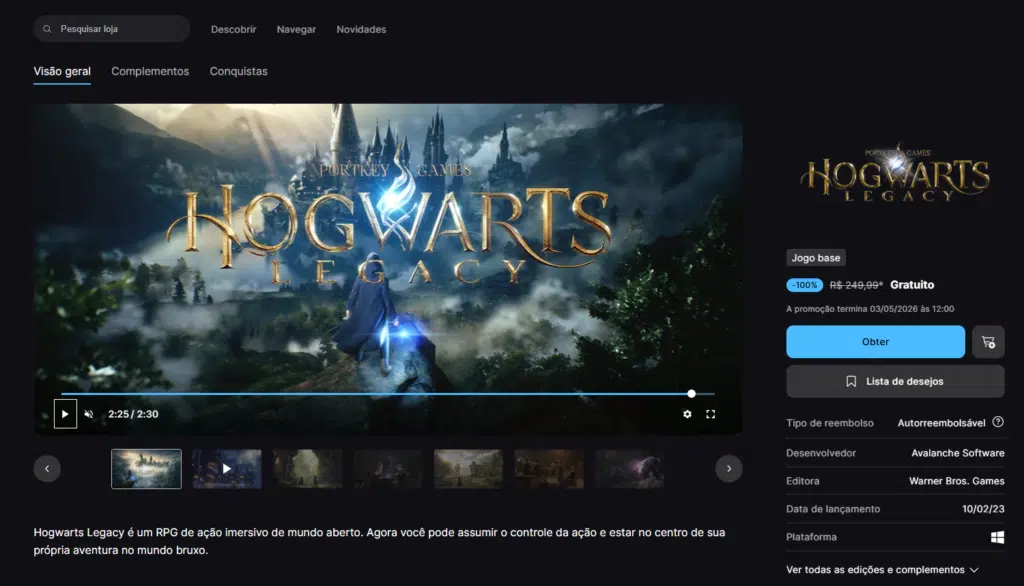This screenshot has width=1024, height=586.
Task: Click the Editora label
Action: tap(803, 481)
